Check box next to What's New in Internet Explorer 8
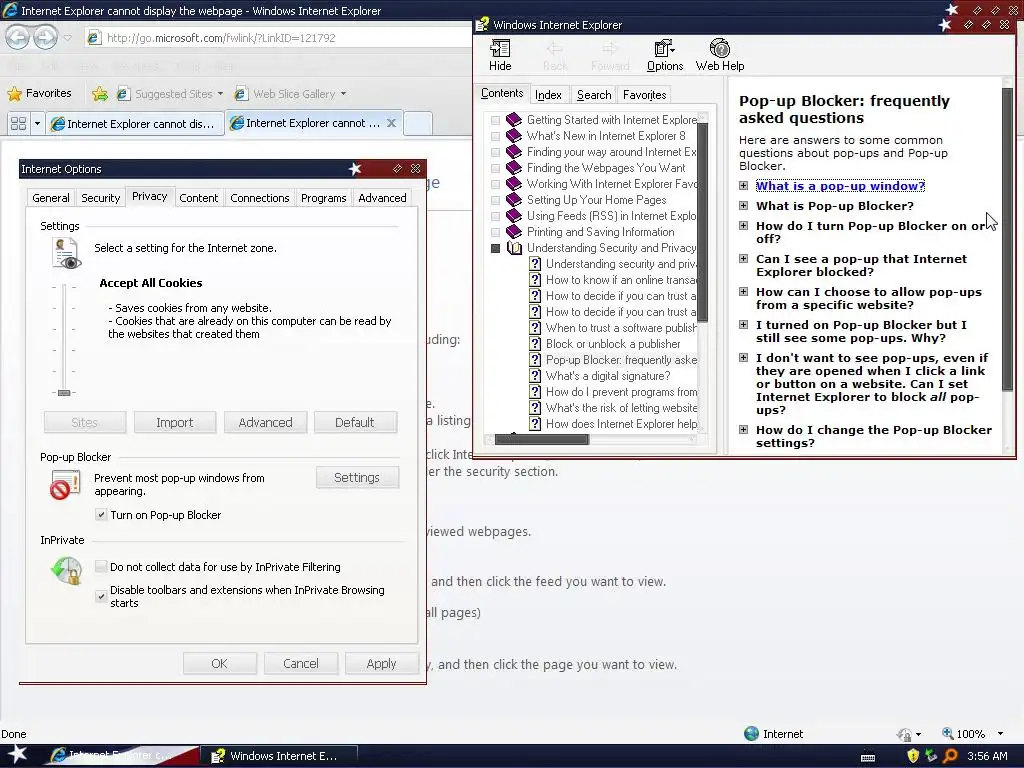The height and width of the screenshot is (768, 1024). click(496, 136)
